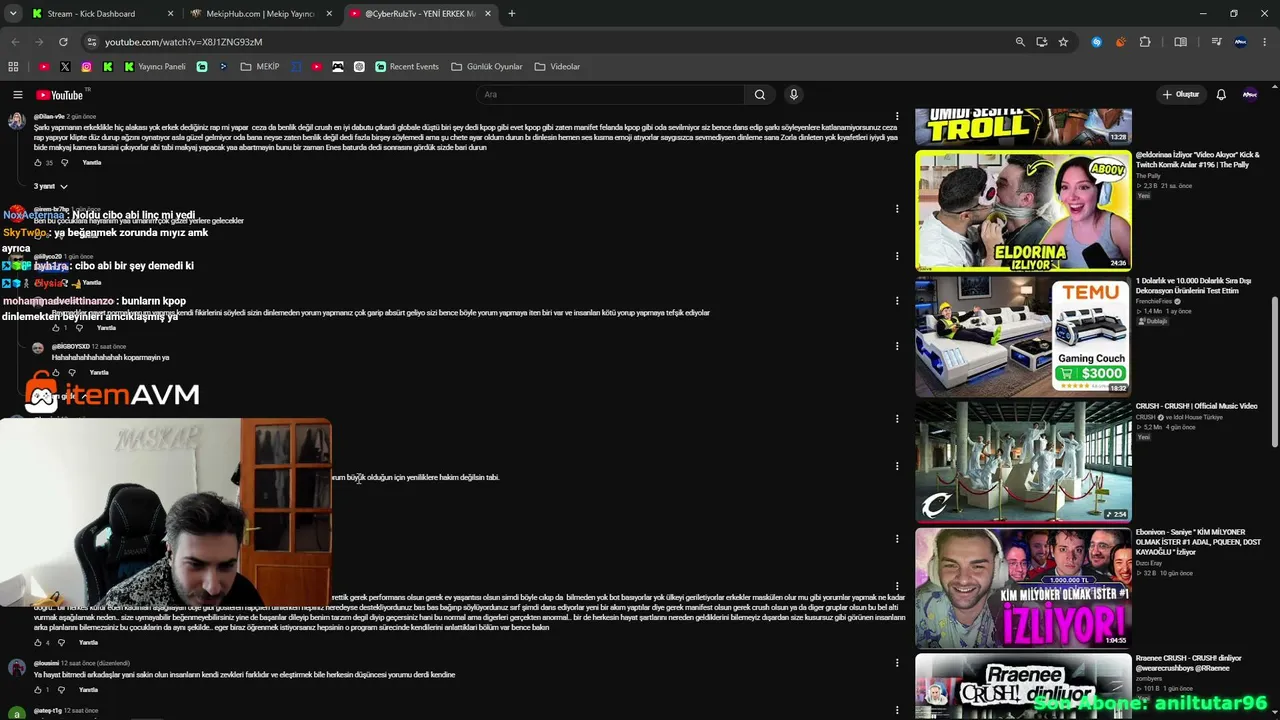This screenshot has width=1280, height=720.
Task: Click the page vertical scrollbar
Action: (x=1276, y=373)
